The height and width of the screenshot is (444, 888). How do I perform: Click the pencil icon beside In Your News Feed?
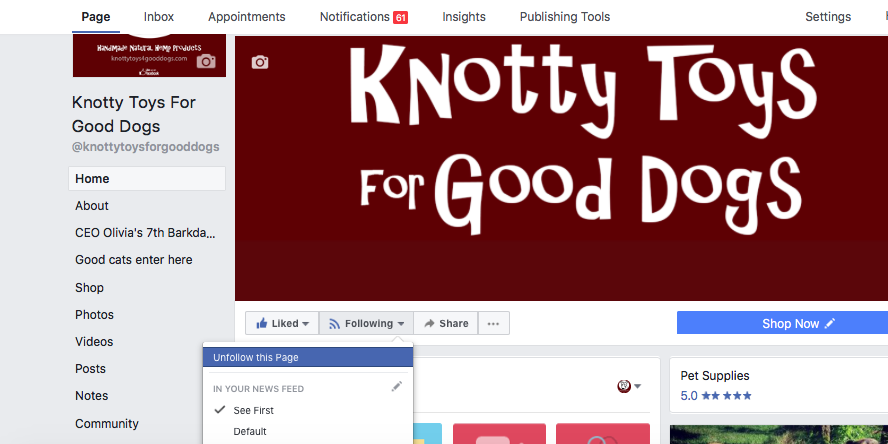point(397,387)
